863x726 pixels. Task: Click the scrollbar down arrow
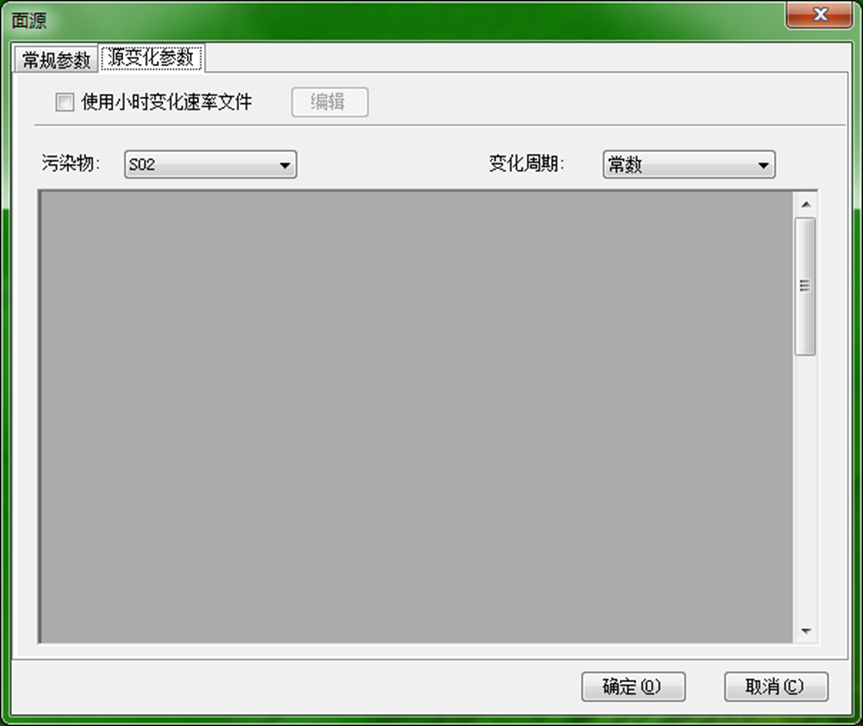pos(806,631)
